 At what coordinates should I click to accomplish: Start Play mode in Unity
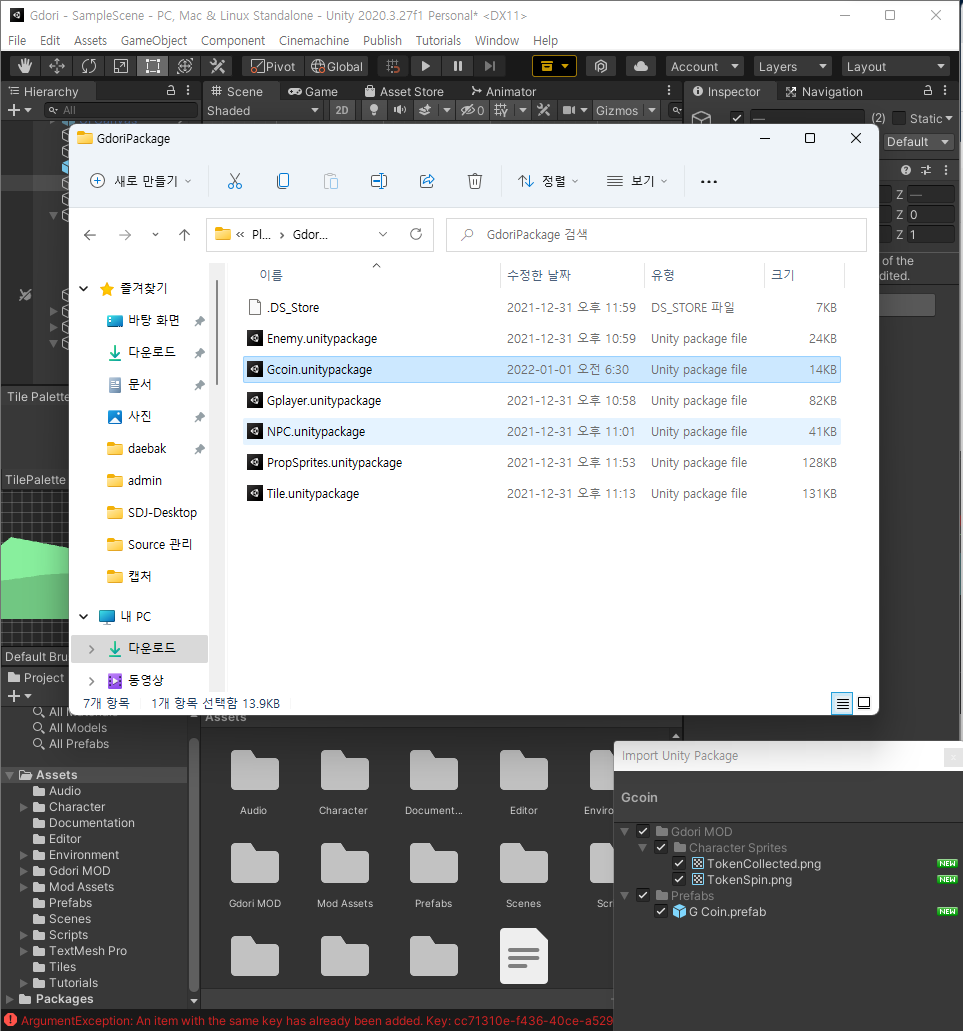point(425,66)
